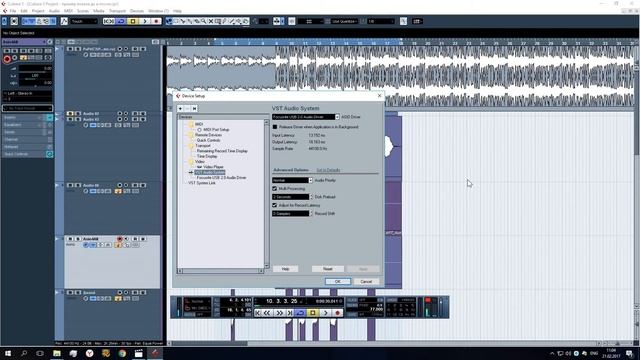This screenshot has height=360, width=640.
Task: Open the Audio menu
Action: coord(54,11)
